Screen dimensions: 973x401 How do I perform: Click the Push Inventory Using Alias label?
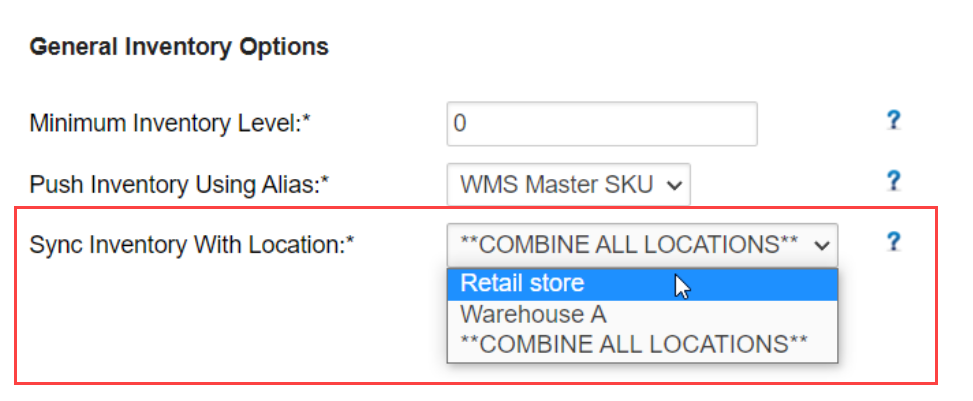coord(179,184)
